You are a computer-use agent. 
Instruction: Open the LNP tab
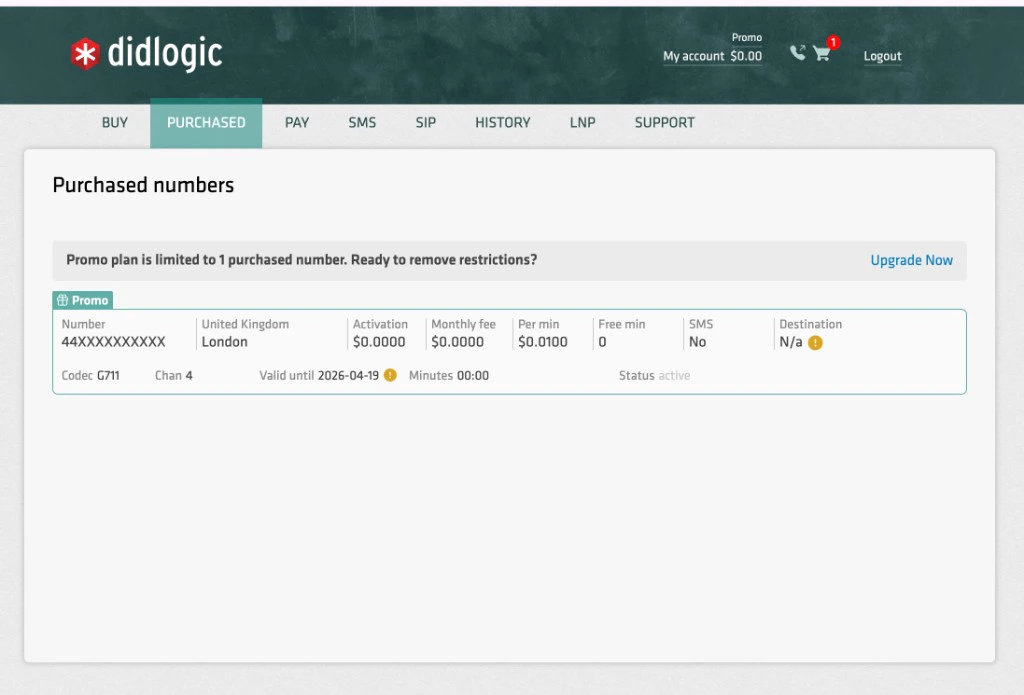click(x=582, y=122)
